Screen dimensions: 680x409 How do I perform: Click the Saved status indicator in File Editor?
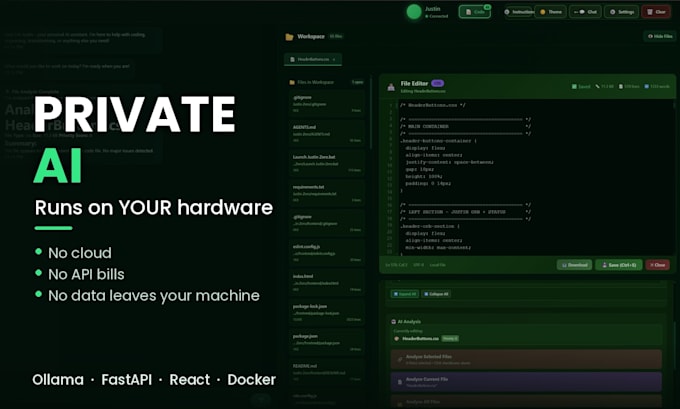pyautogui.click(x=581, y=86)
